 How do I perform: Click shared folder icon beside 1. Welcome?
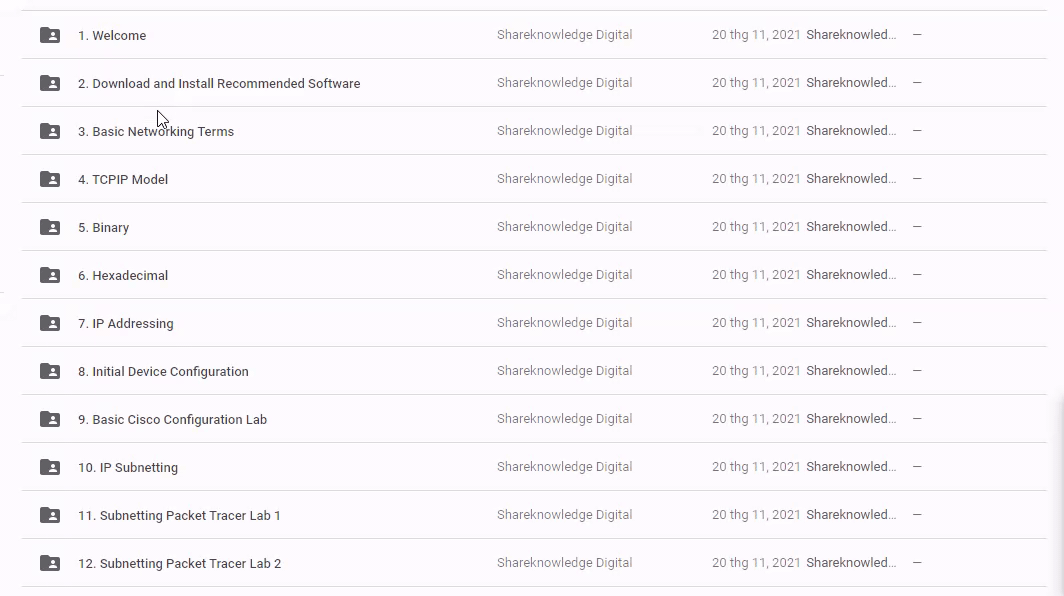point(50,35)
